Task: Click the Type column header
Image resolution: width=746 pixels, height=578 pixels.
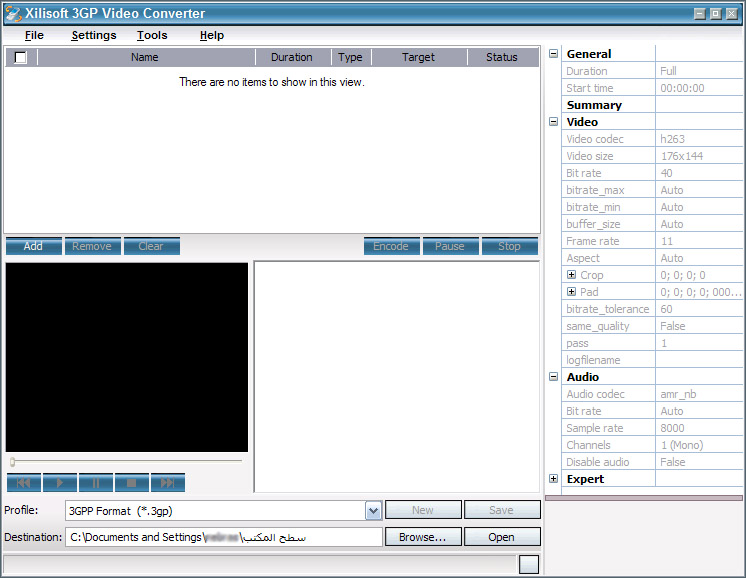Action: (x=351, y=58)
